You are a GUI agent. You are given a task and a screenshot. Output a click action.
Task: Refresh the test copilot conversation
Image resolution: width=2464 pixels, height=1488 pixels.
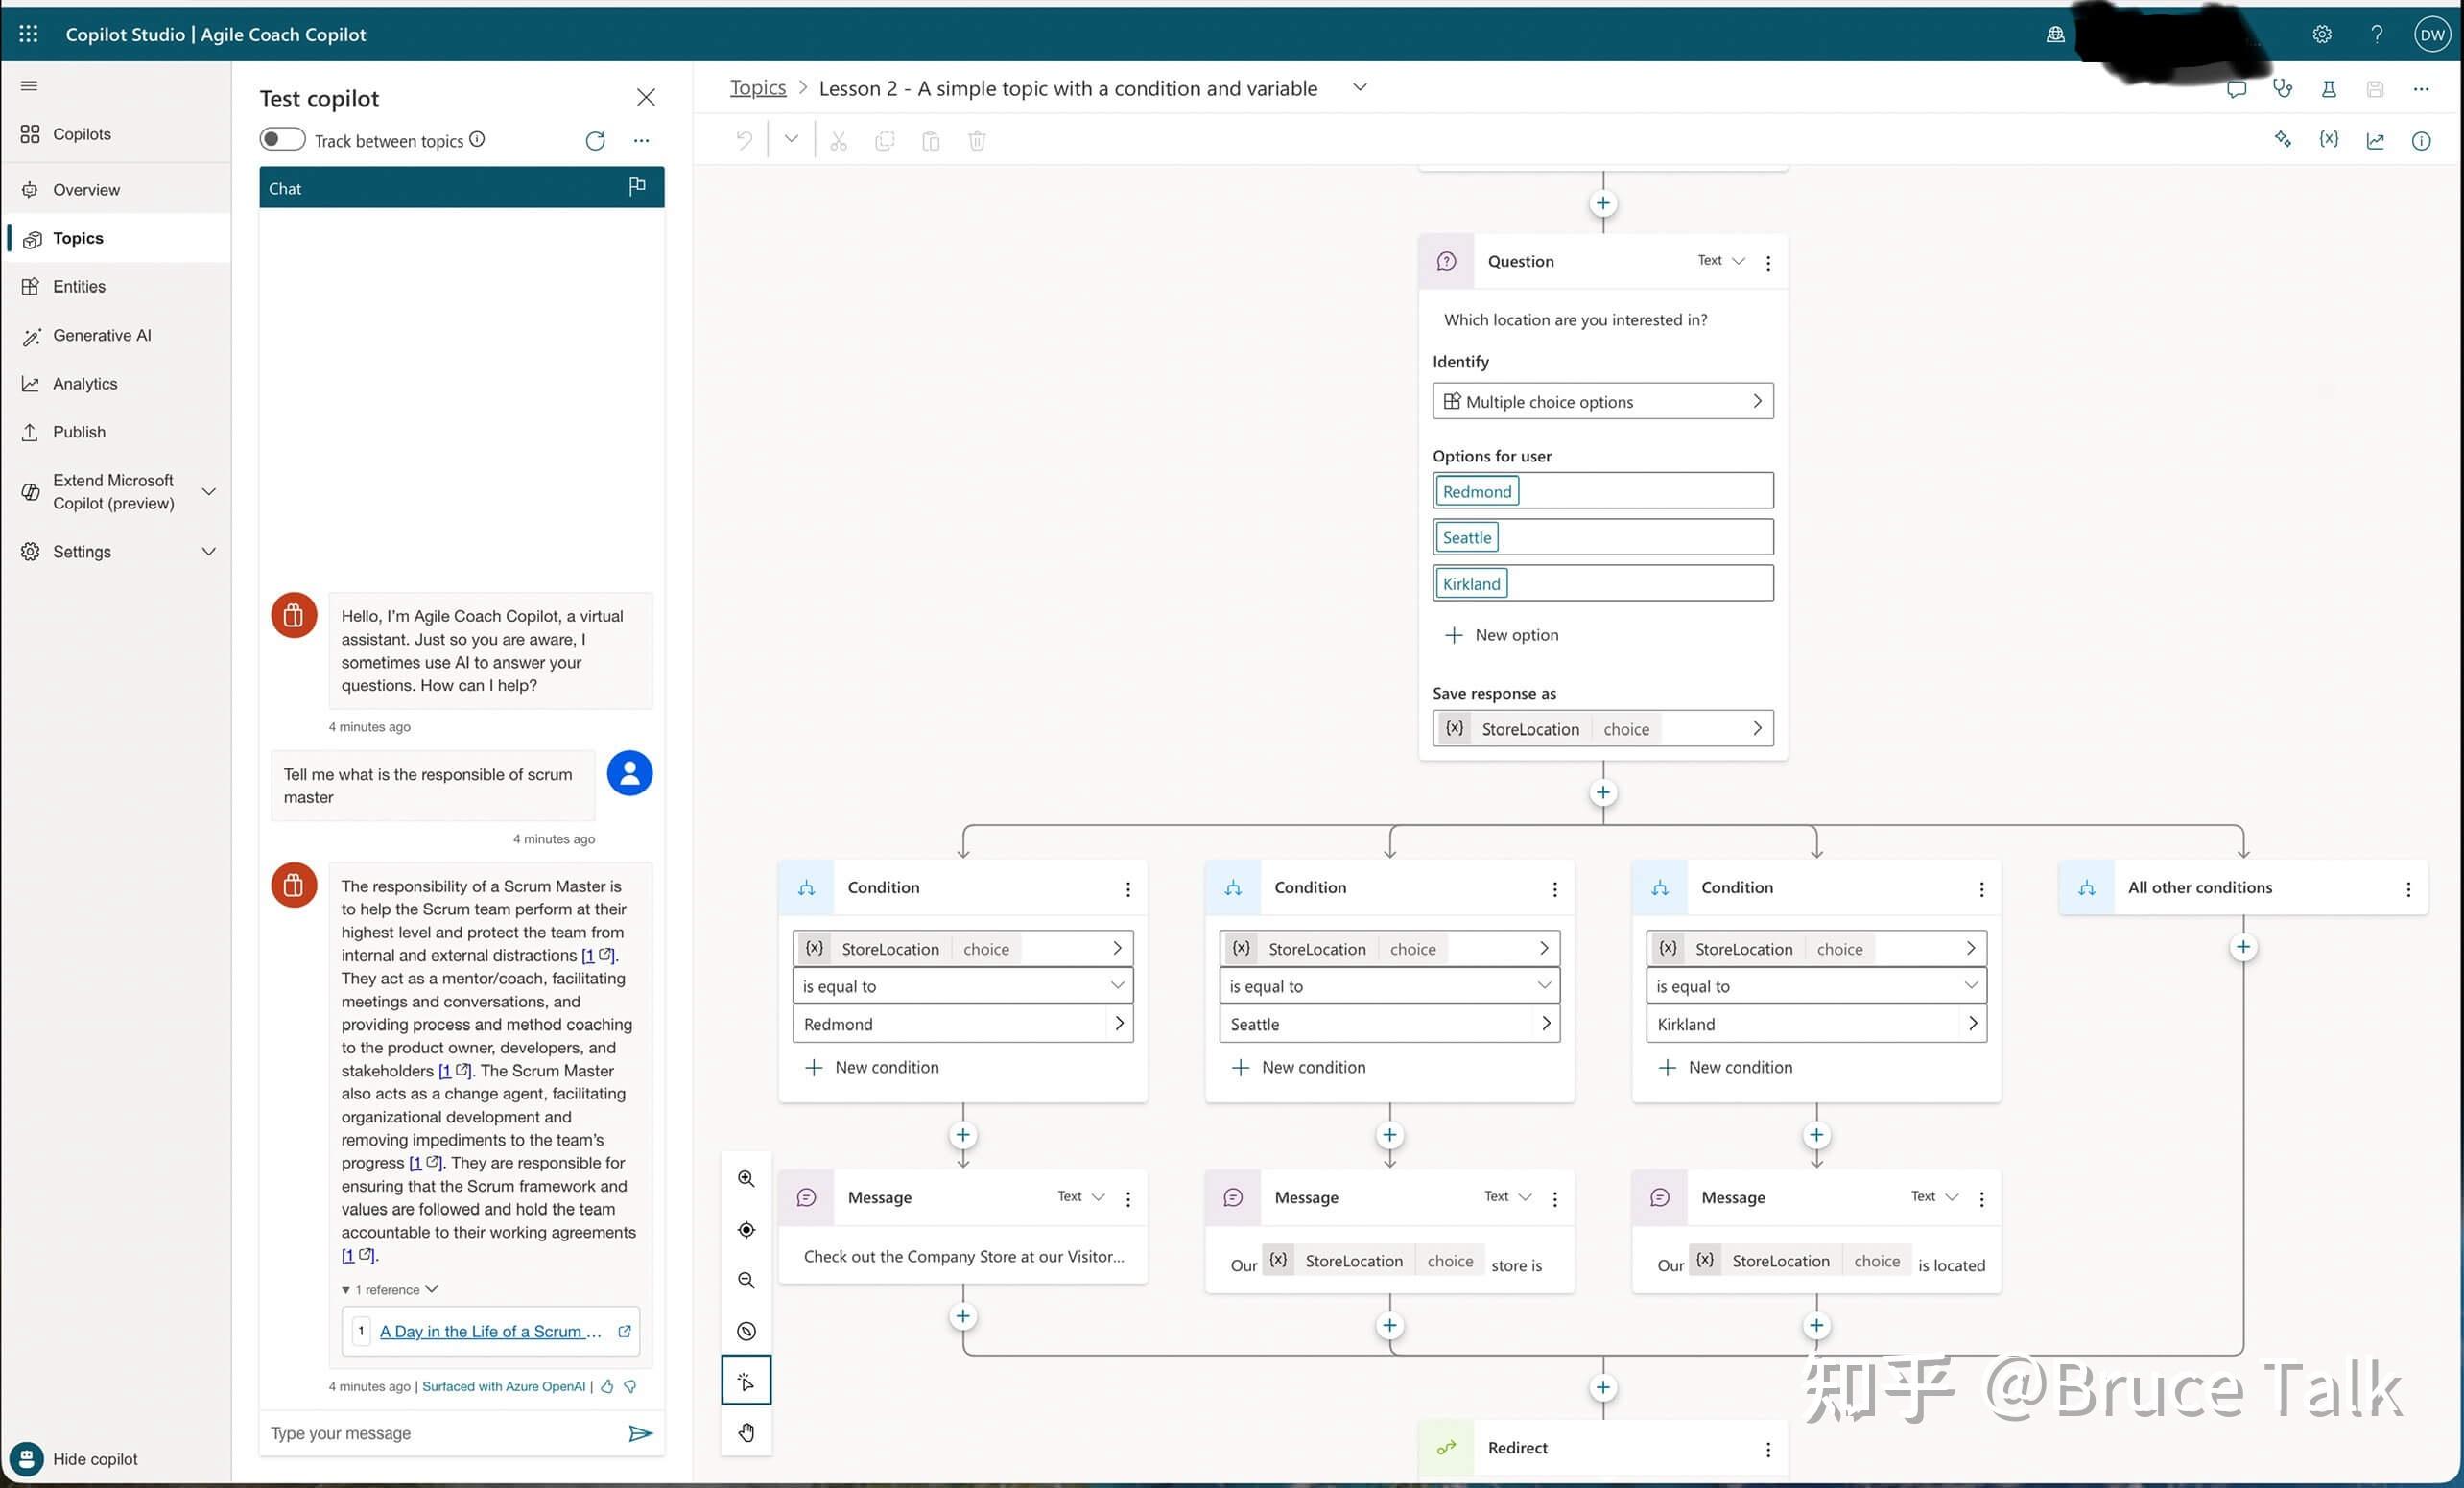coord(595,141)
